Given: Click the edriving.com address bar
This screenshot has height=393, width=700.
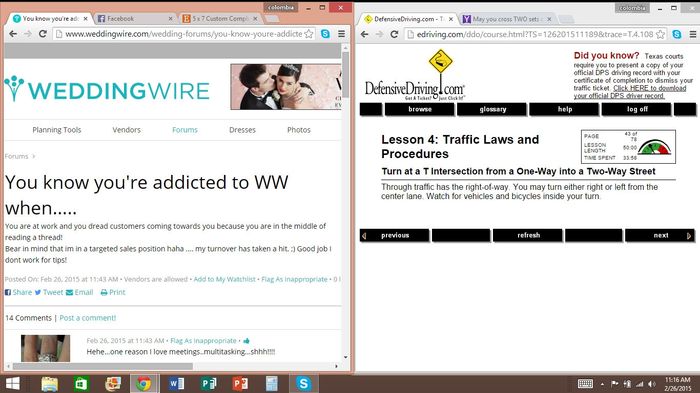Looking at the screenshot, I should 535,34.
